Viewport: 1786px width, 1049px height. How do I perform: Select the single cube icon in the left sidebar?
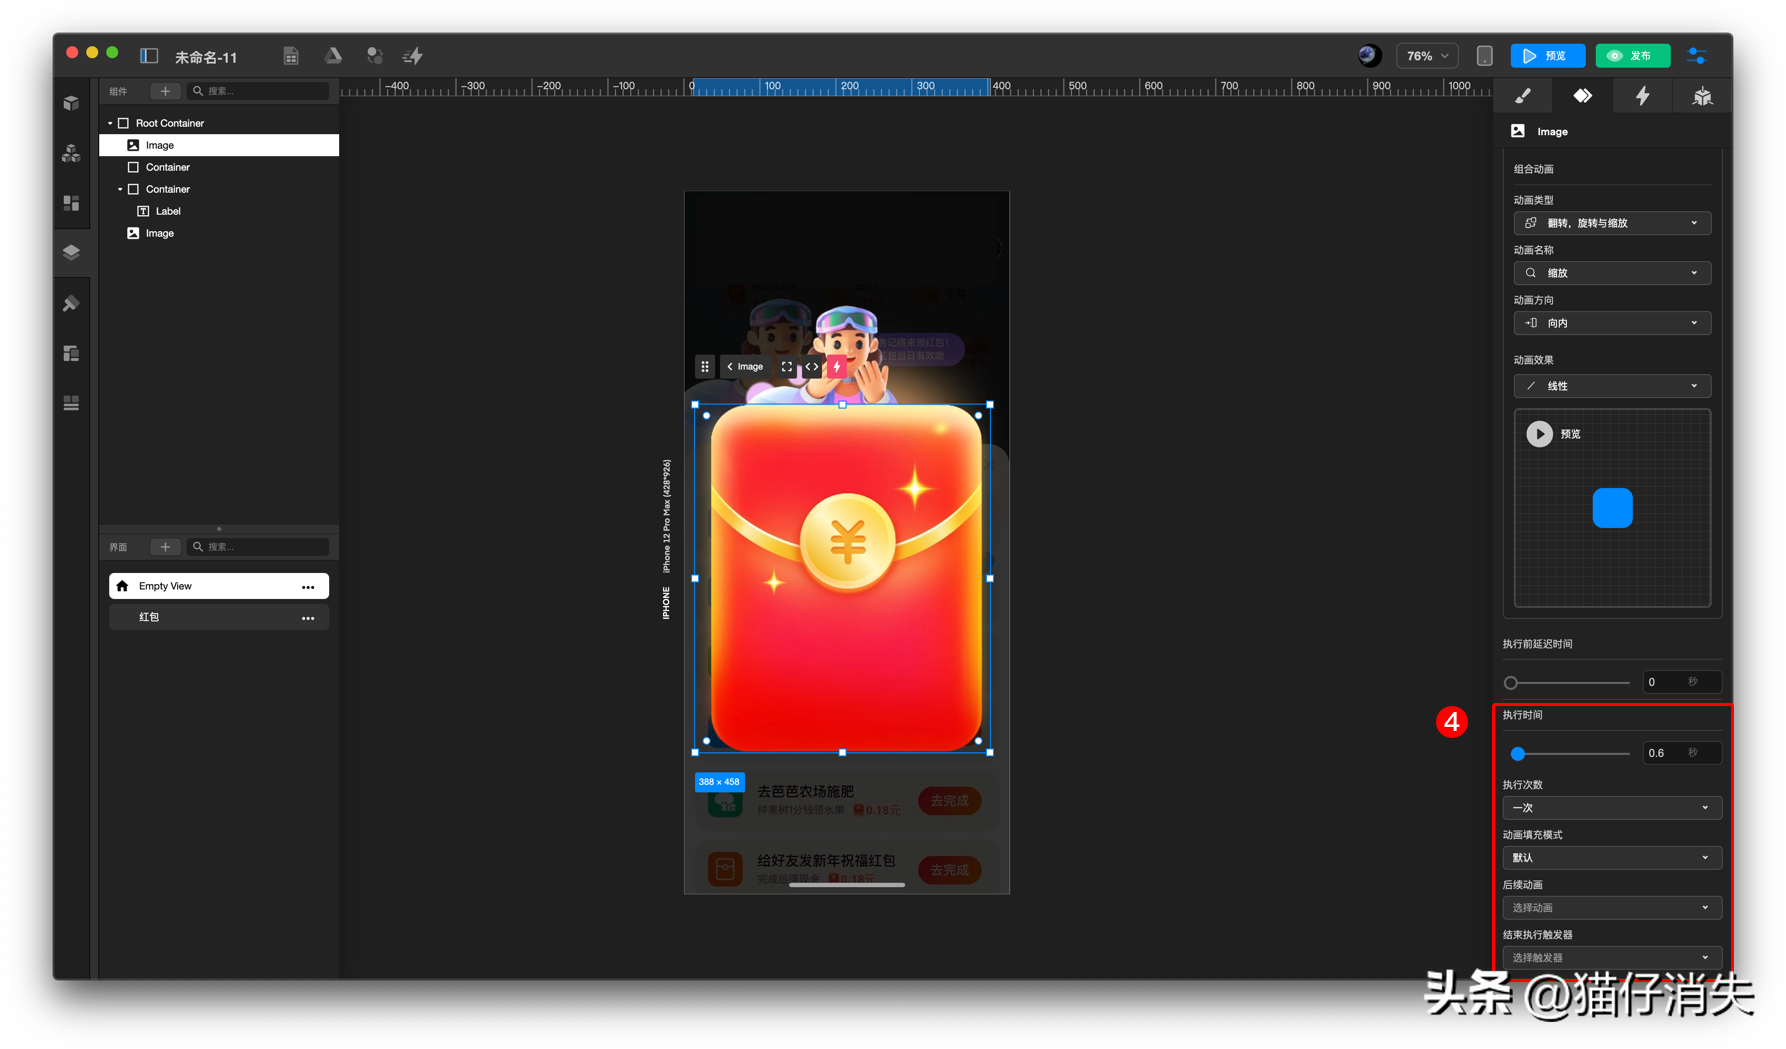tap(71, 103)
